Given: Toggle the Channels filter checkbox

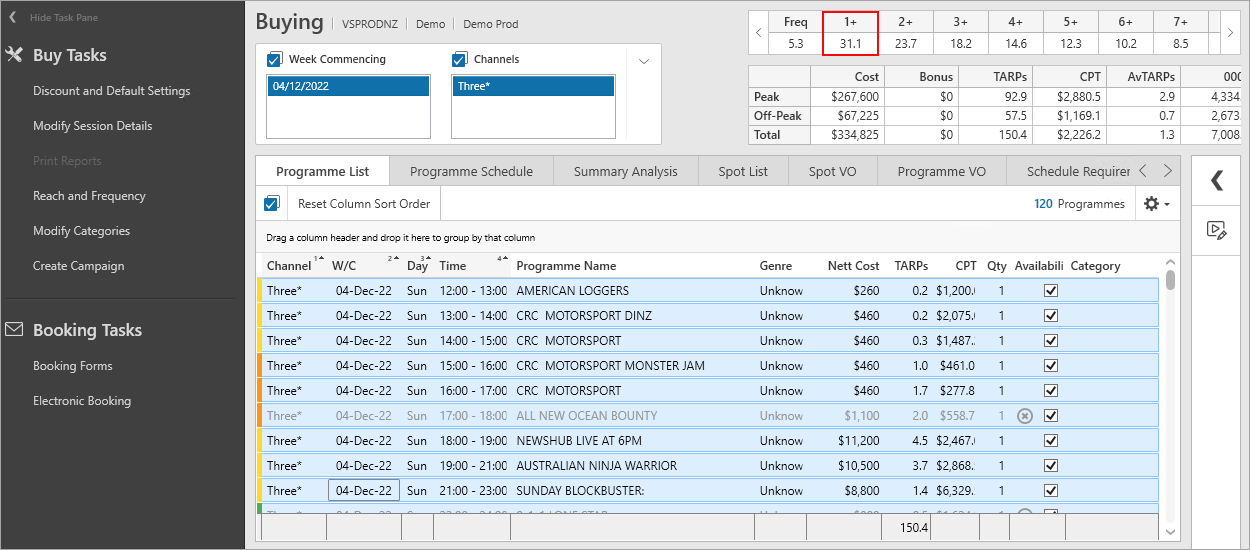Looking at the screenshot, I should click(x=460, y=59).
